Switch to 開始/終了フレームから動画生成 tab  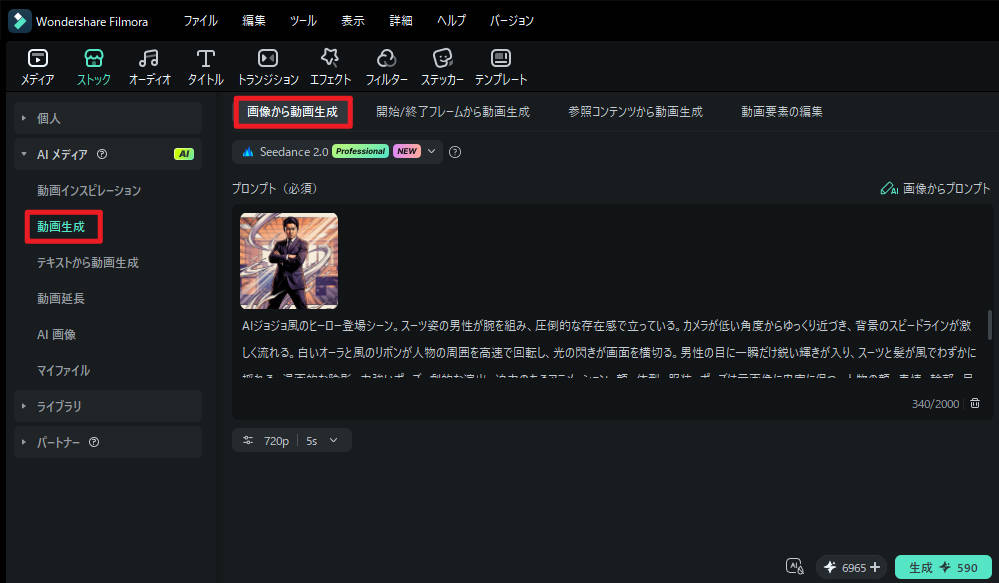point(453,112)
